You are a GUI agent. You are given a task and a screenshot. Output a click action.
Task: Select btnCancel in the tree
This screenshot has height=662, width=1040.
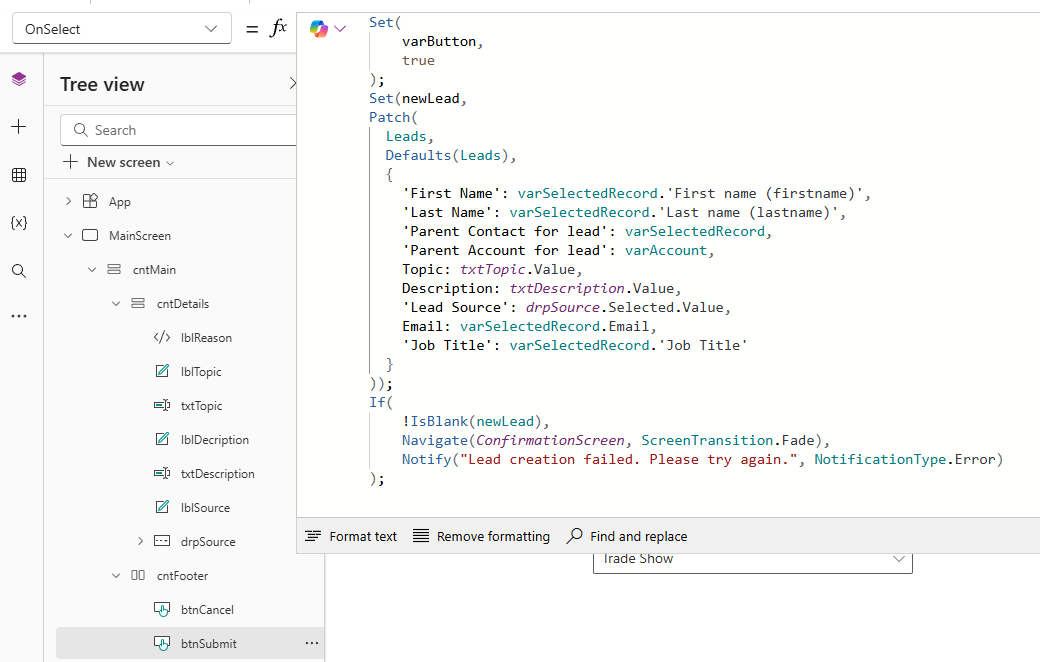click(207, 610)
